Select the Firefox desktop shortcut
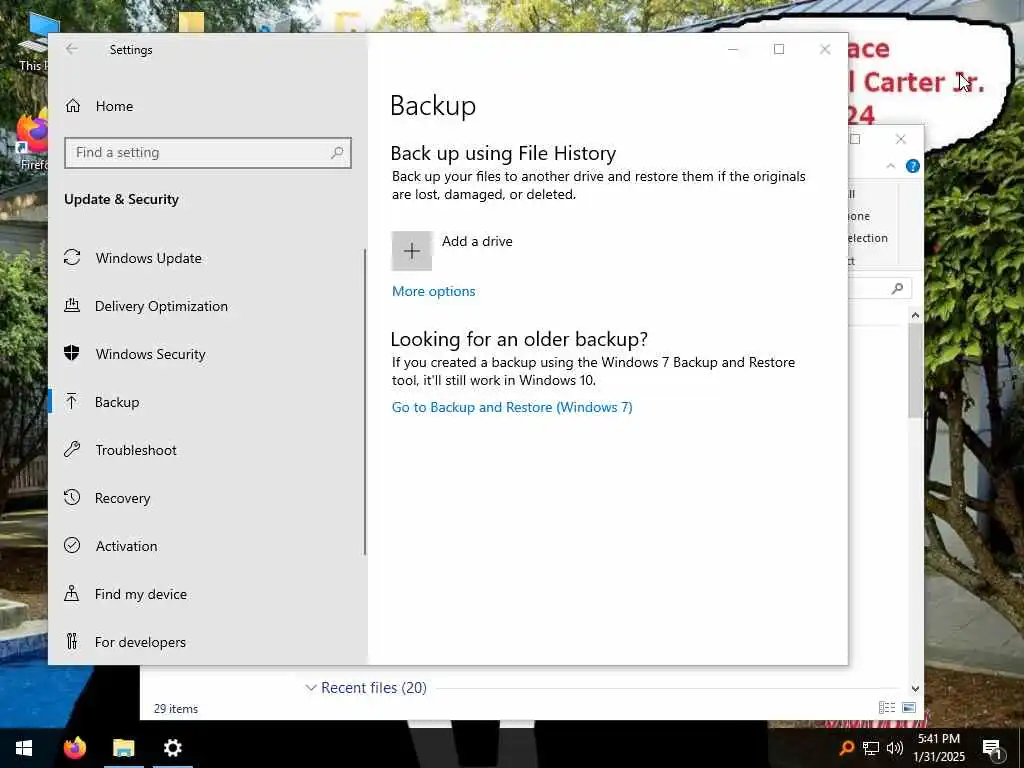Screen dimensions: 1024x768 32,140
